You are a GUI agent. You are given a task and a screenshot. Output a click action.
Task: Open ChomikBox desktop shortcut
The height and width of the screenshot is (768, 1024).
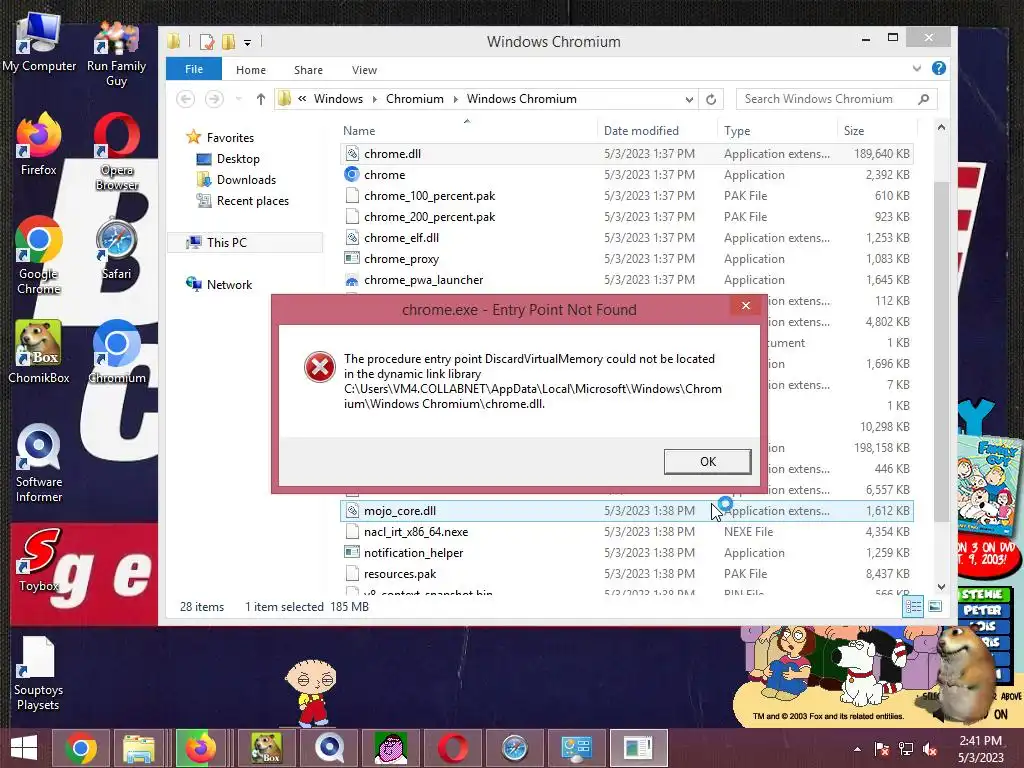point(39,352)
